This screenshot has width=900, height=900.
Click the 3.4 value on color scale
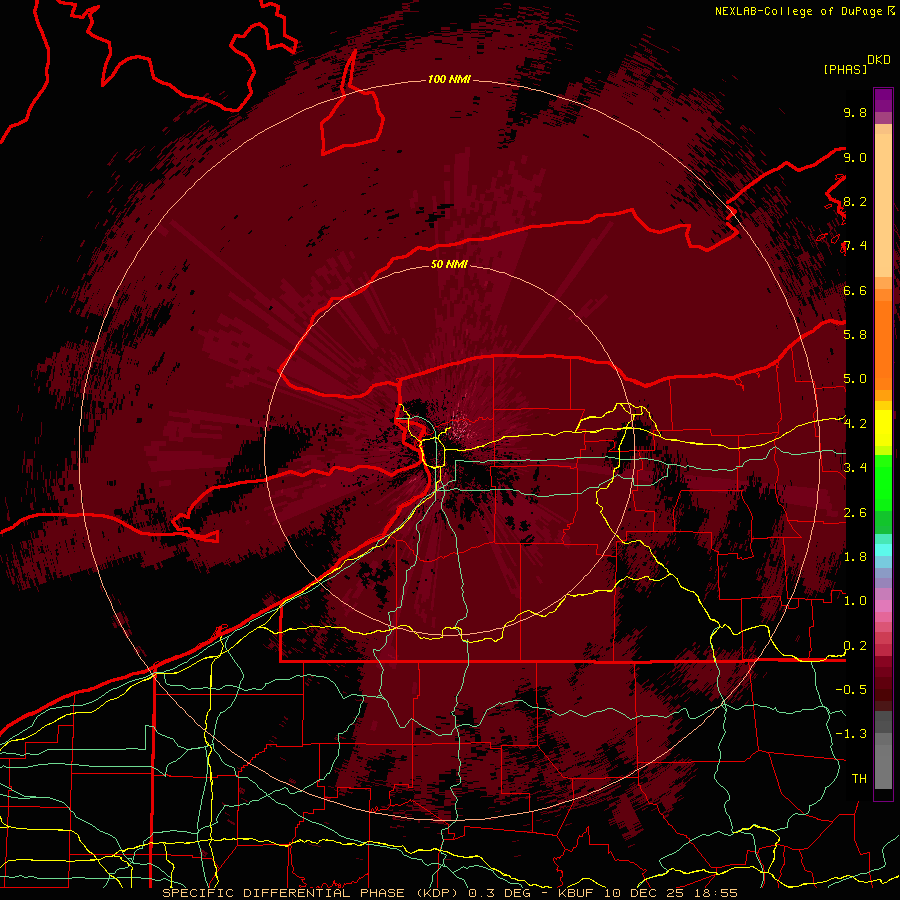click(x=855, y=468)
